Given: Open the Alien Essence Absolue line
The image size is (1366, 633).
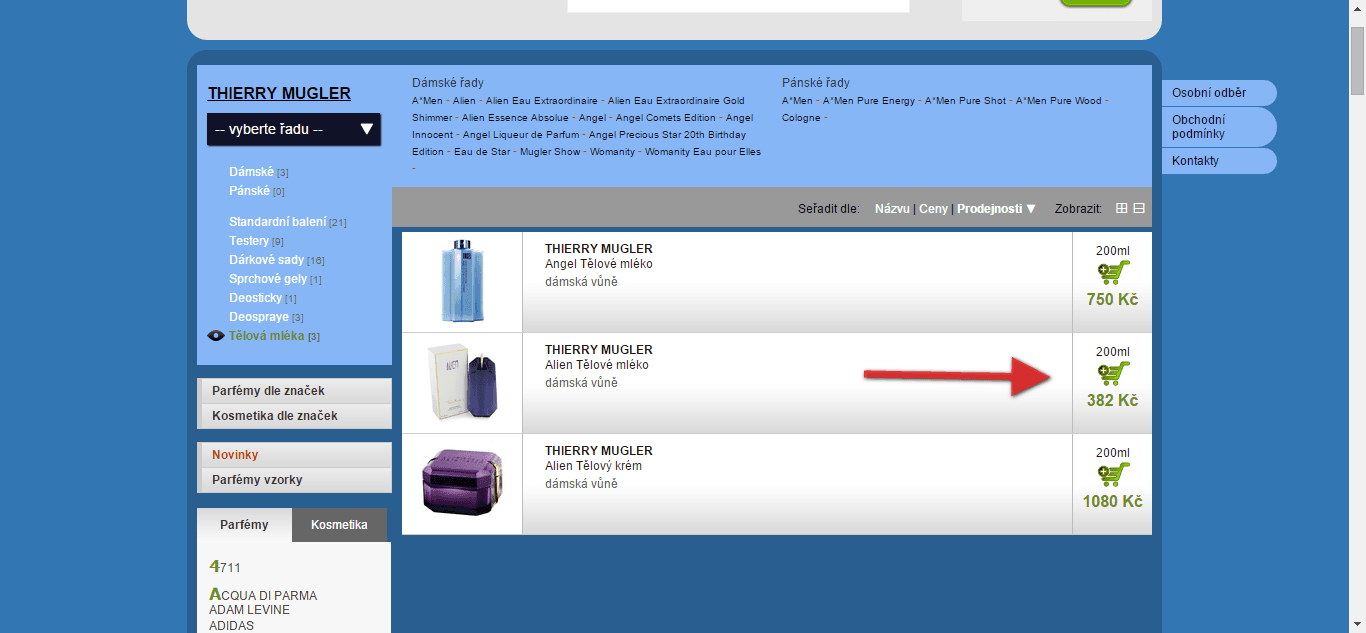Looking at the screenshot, I should tap(515, 118).
